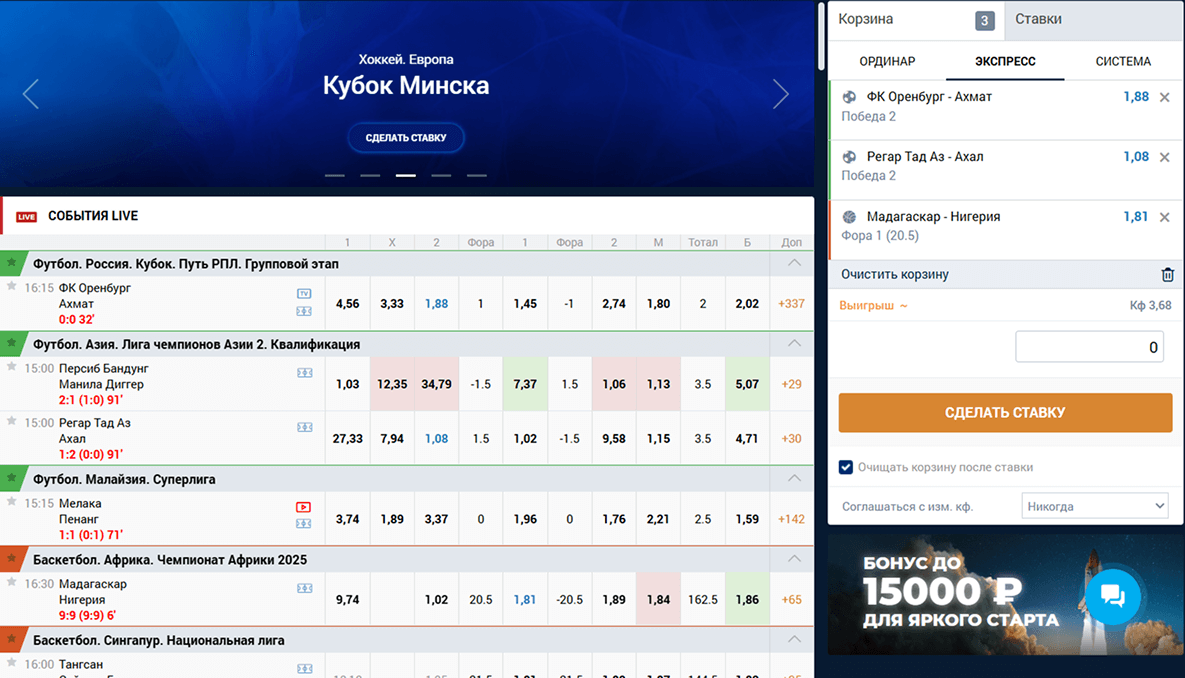Go to previous banner with left arrow
Image resolution: width=1185 pixels, height=678 pixels.
[x=31, y=95]
